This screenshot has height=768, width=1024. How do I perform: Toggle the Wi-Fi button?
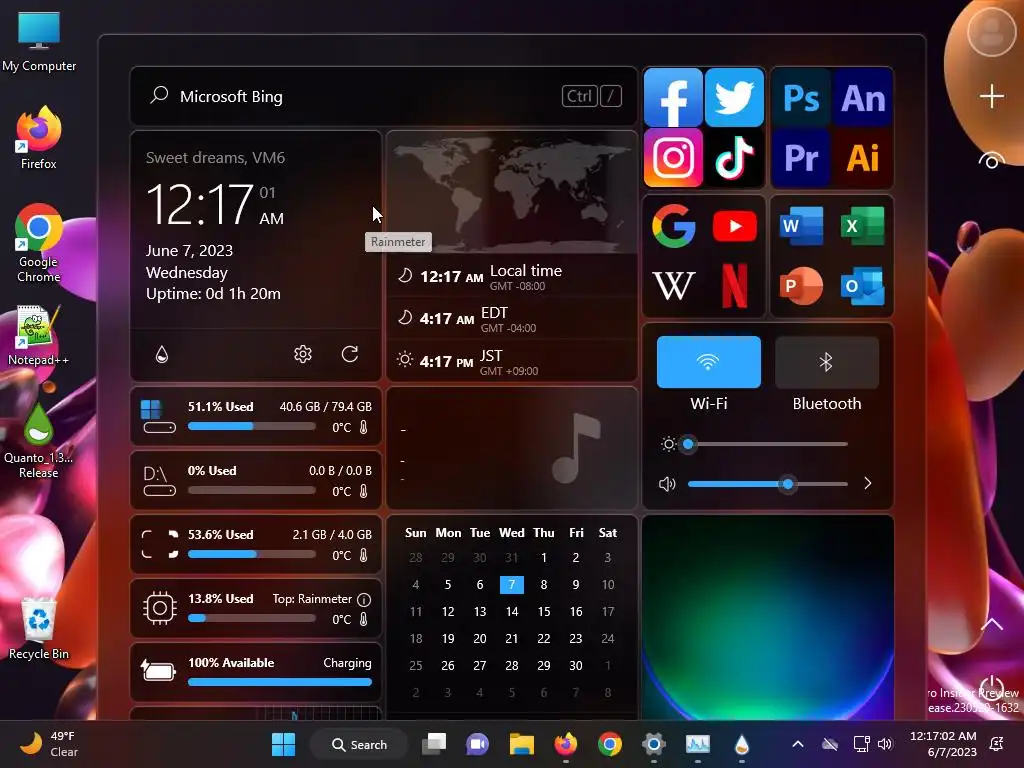[x=709, y=362]
